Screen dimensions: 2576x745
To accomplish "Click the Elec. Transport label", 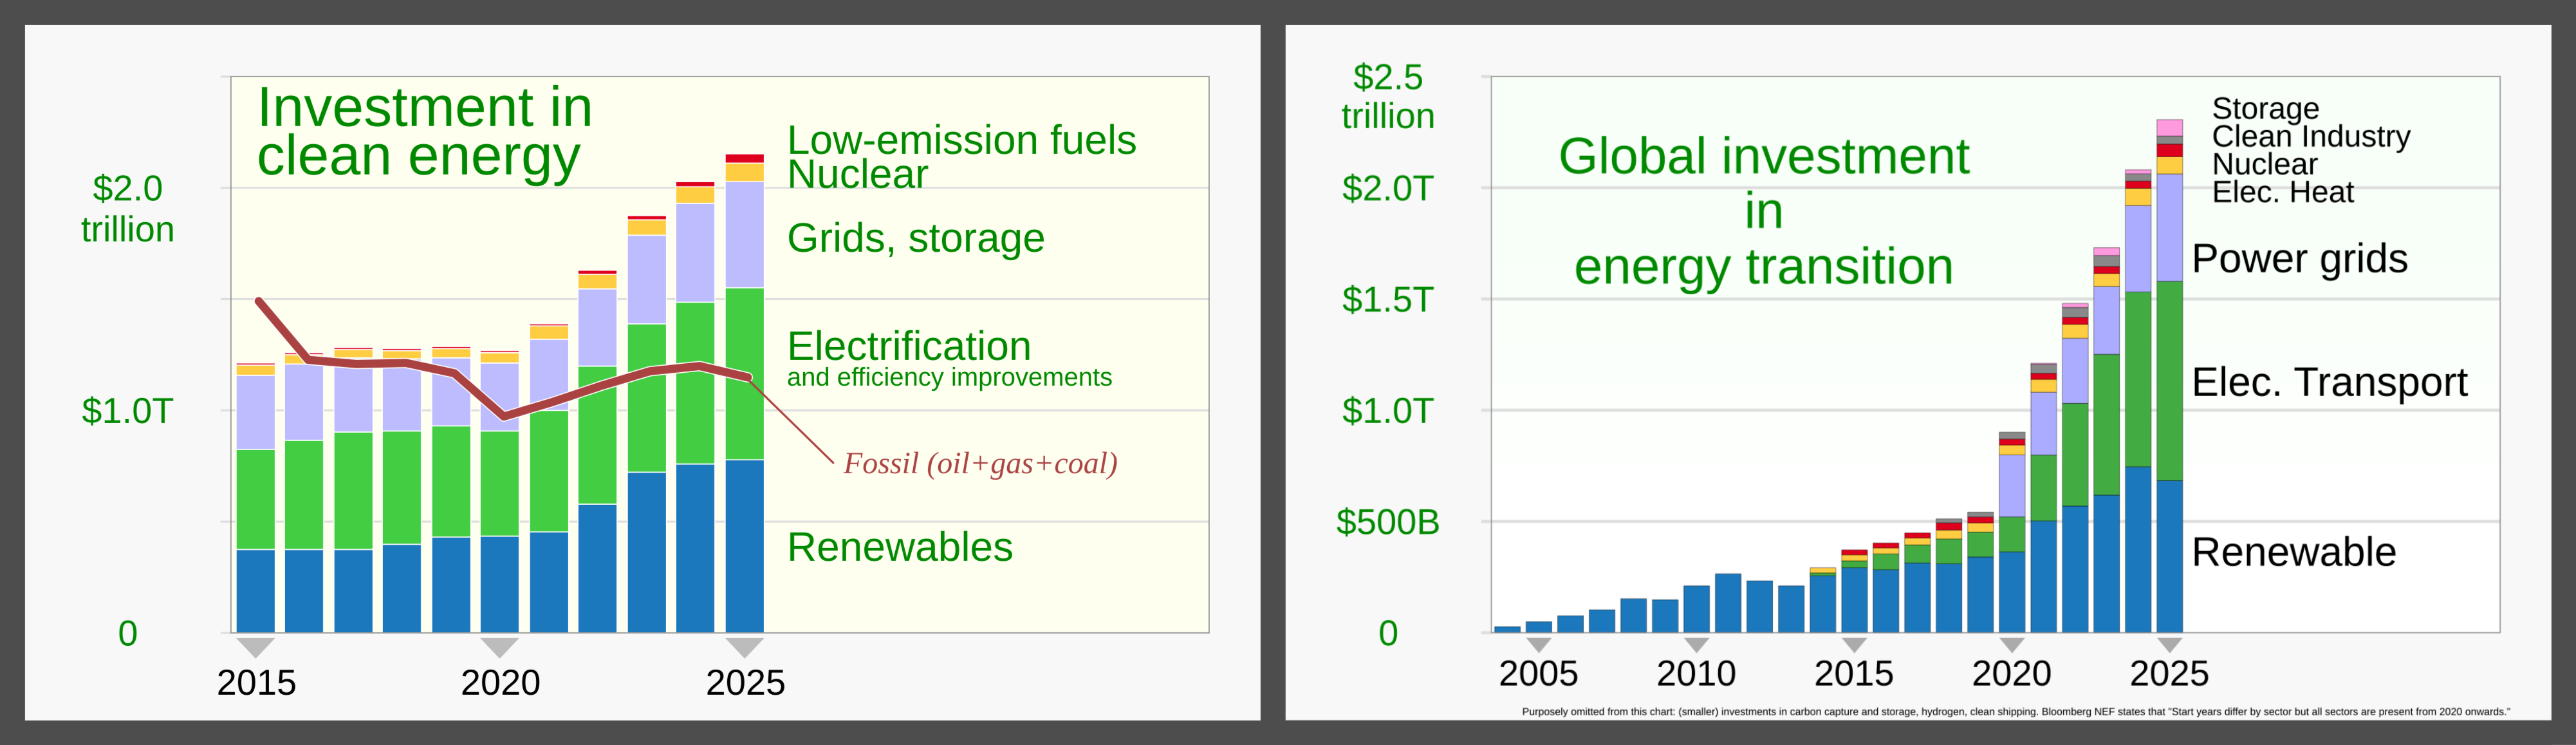I will coord(2329,382).
